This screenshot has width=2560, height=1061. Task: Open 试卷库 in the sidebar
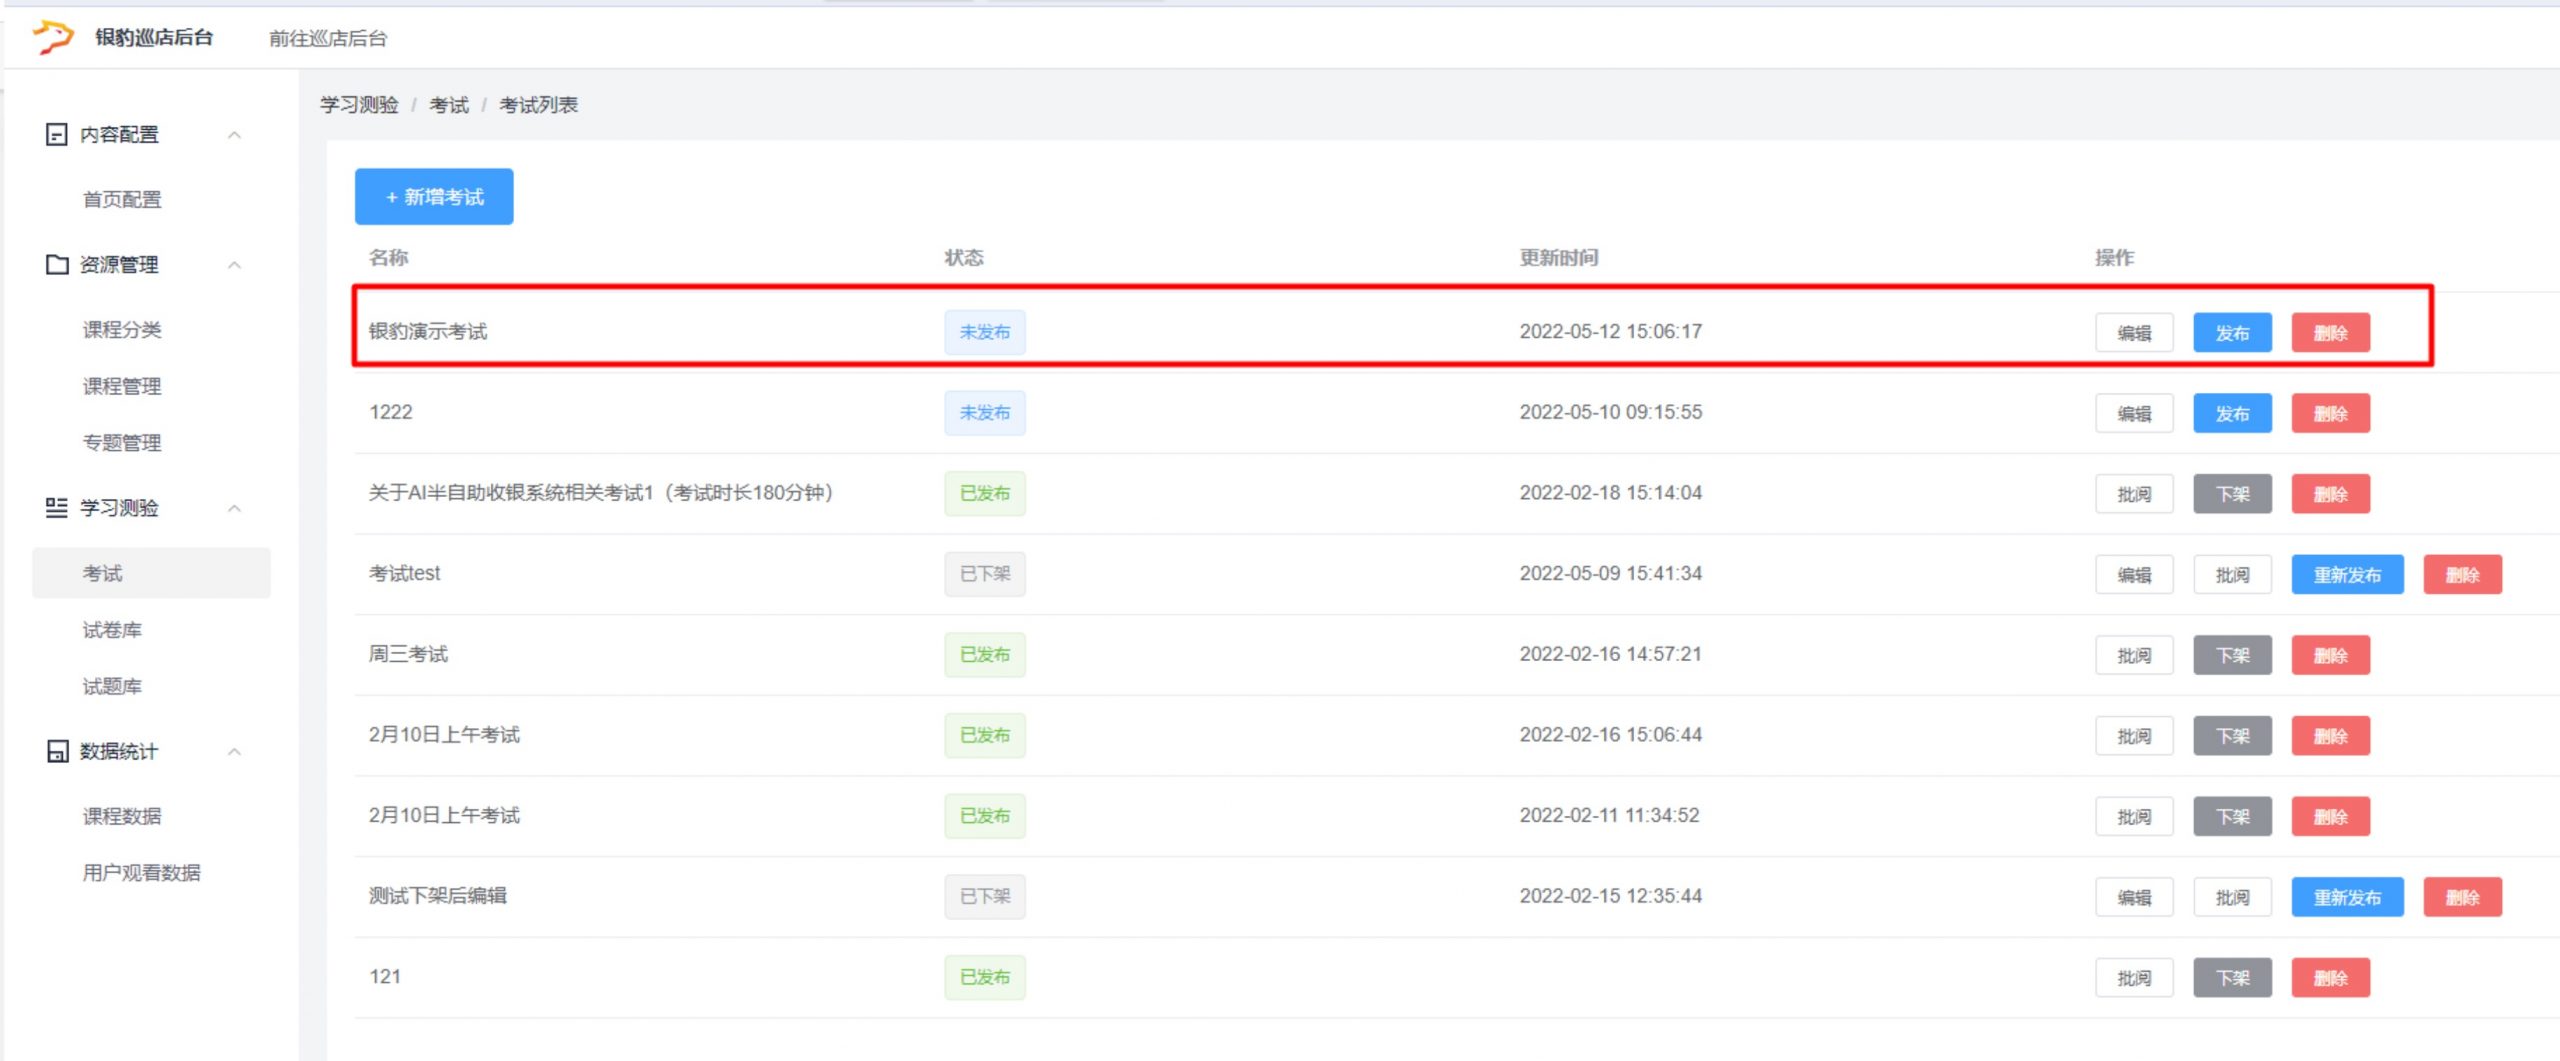coord(112,630)
